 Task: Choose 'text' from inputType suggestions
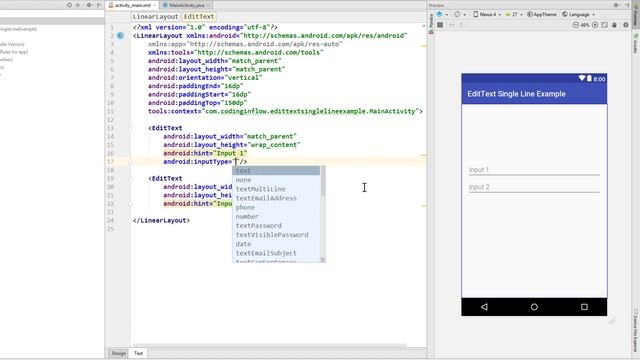pyautogui.click(x=276, y=171)
